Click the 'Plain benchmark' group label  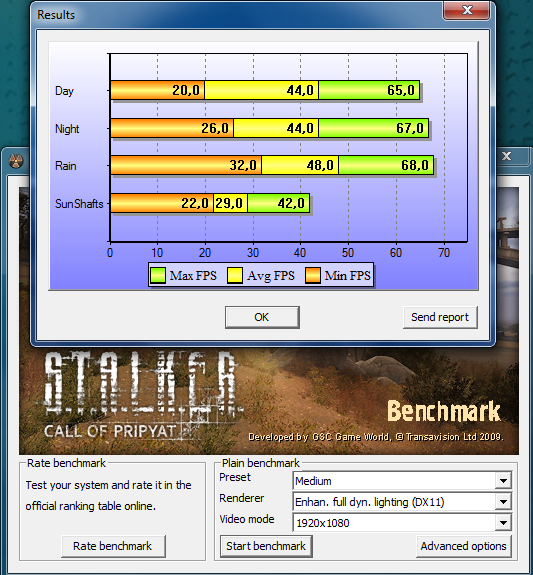(x=261, y=463)
